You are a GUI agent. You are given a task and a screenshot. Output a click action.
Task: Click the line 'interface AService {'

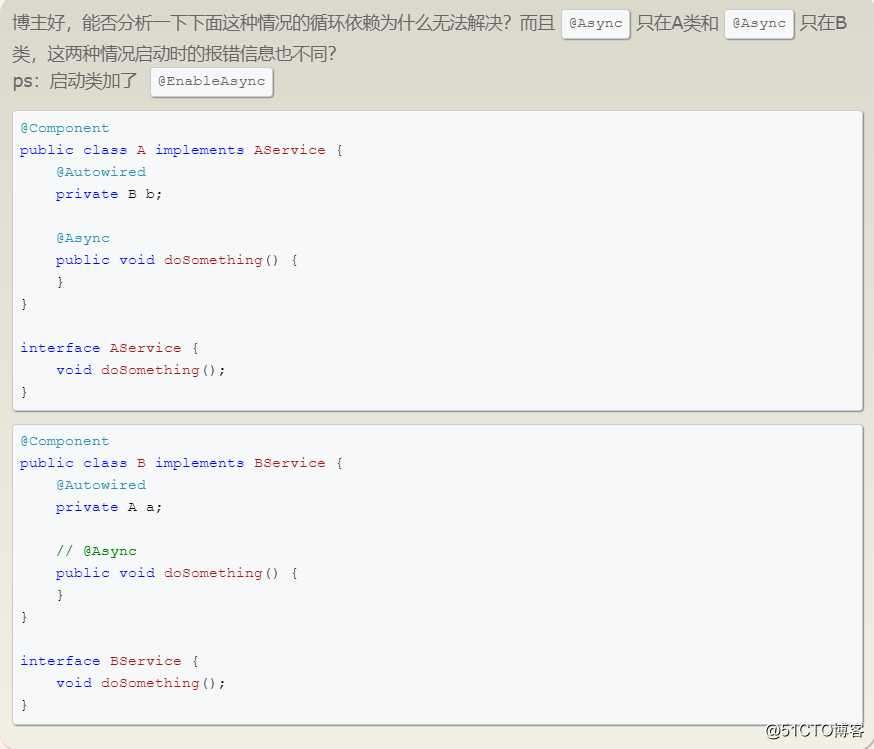click(109, 348)
